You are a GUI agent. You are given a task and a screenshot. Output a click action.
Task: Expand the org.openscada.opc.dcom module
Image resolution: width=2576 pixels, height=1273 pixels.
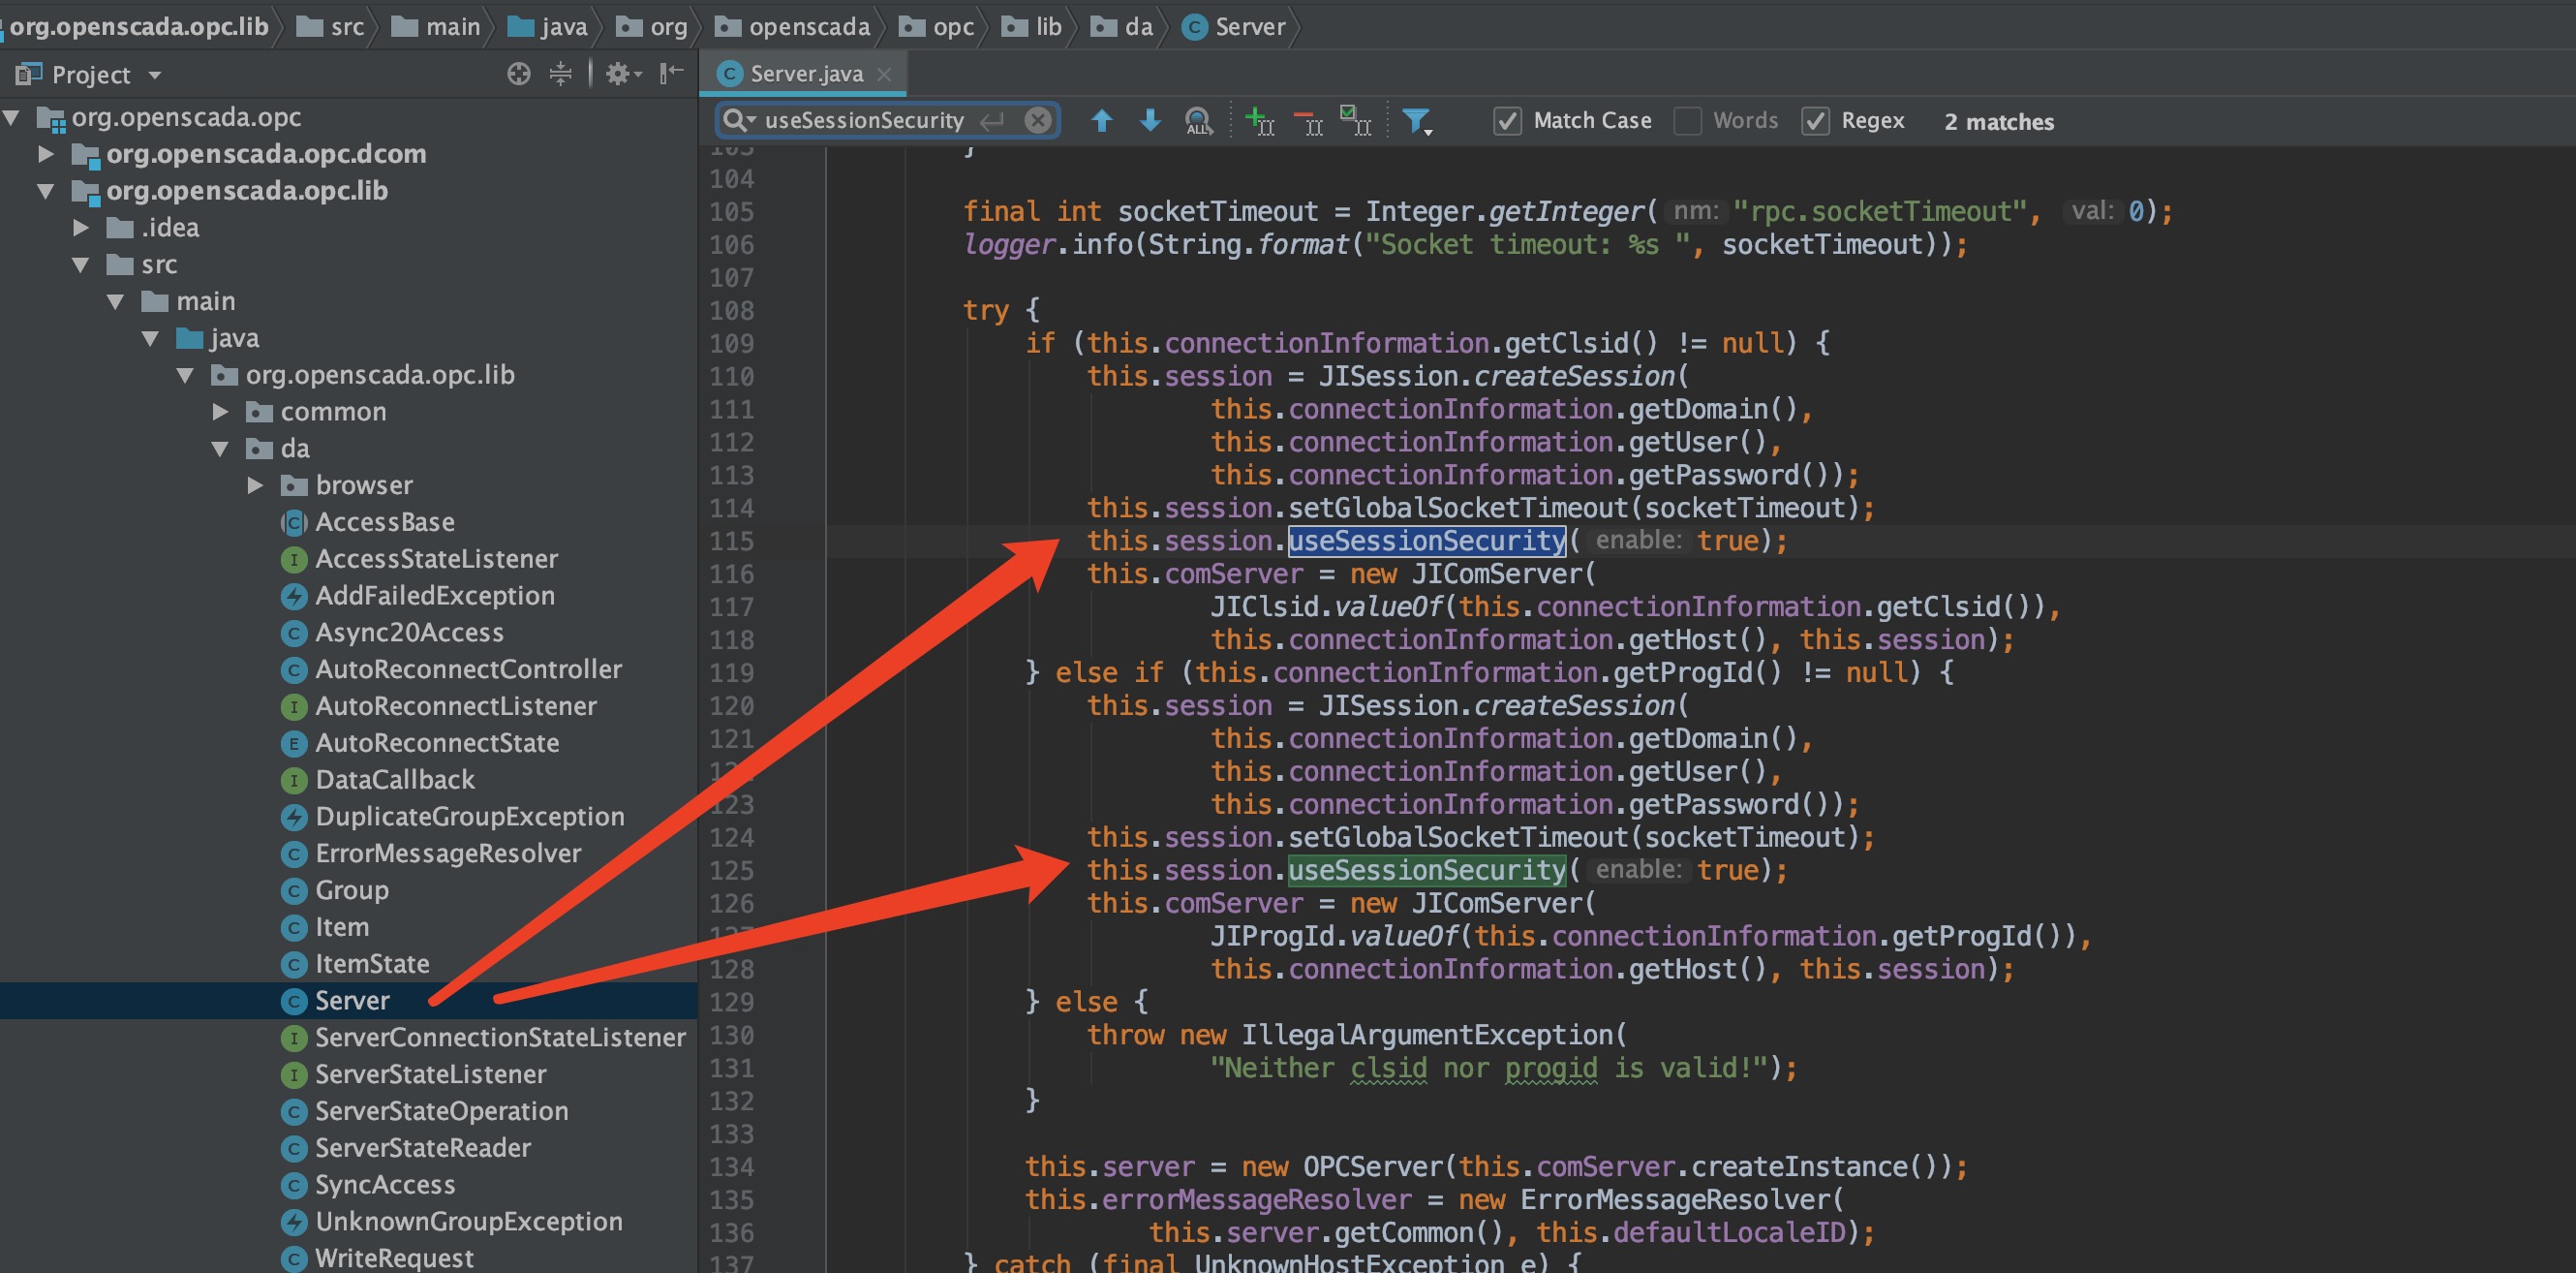click(x=46, y=154)
